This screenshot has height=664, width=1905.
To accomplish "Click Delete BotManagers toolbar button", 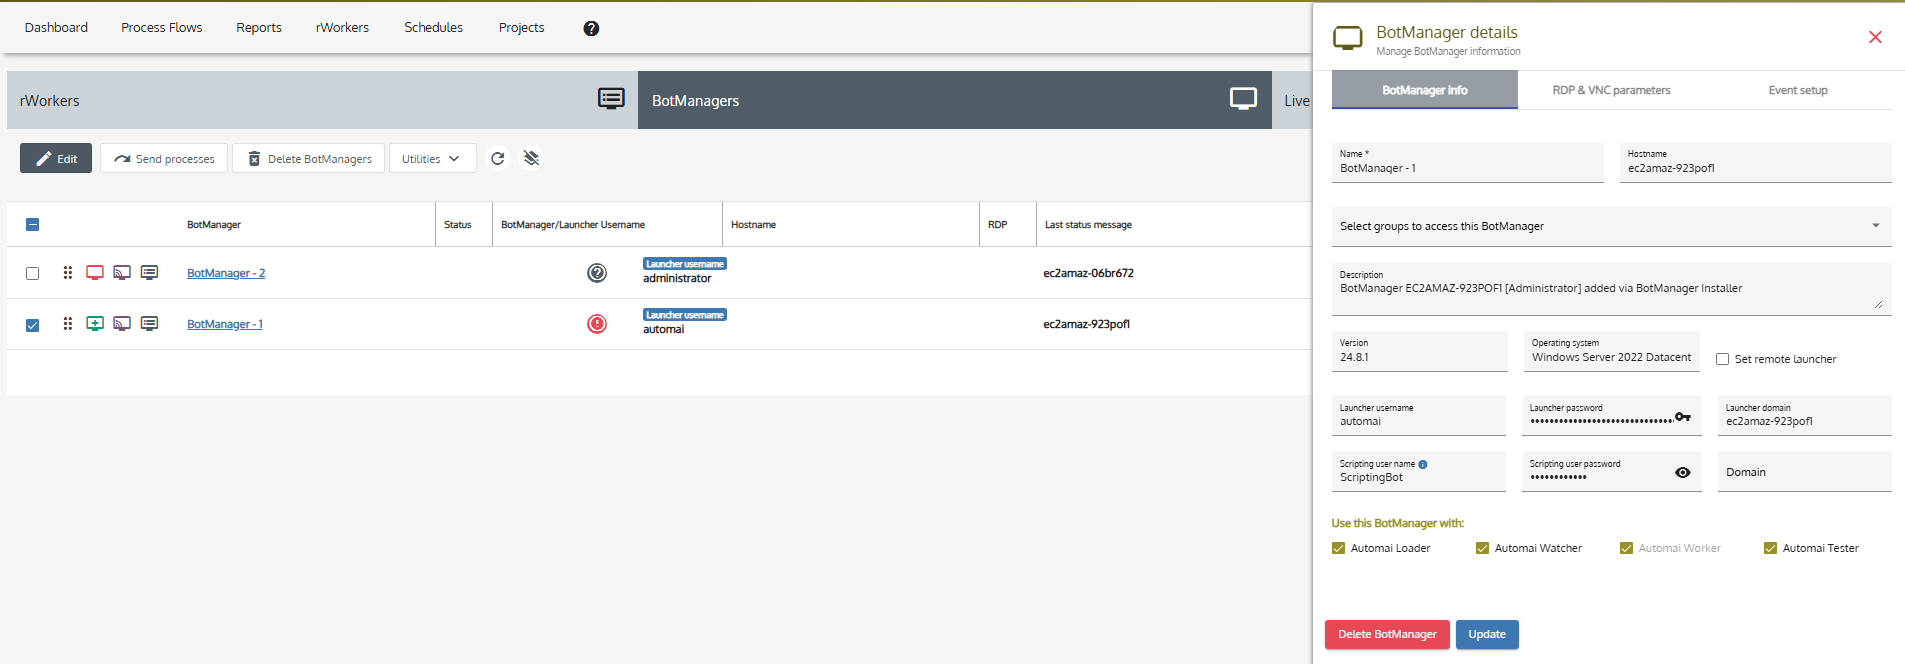I will pyautogui.click(x=309, y=158).
